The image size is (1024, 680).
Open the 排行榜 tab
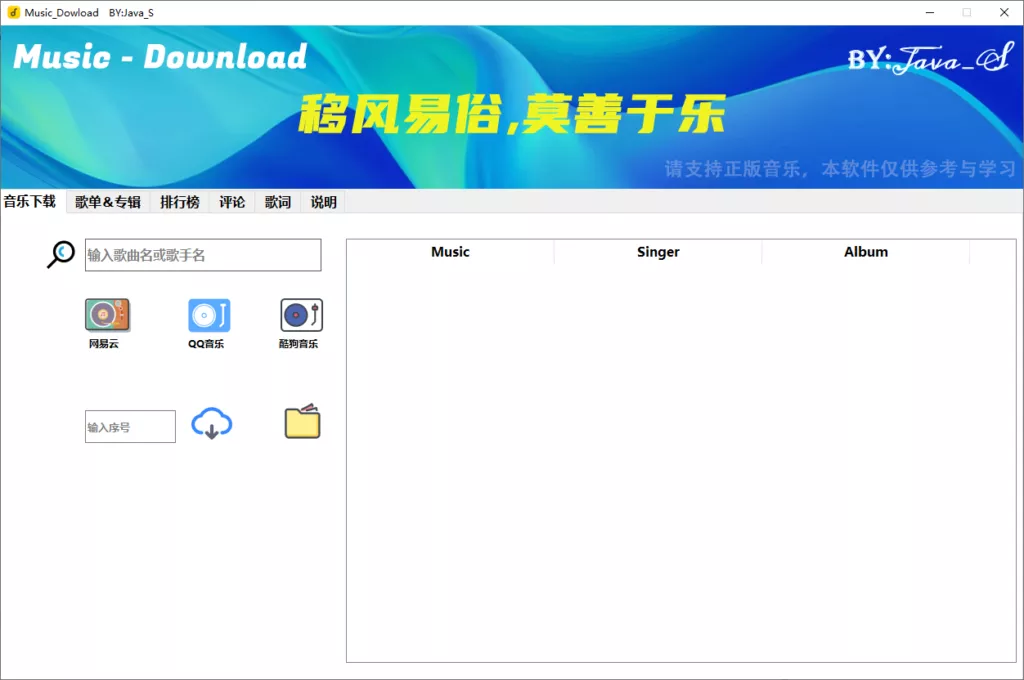point(180,202)
